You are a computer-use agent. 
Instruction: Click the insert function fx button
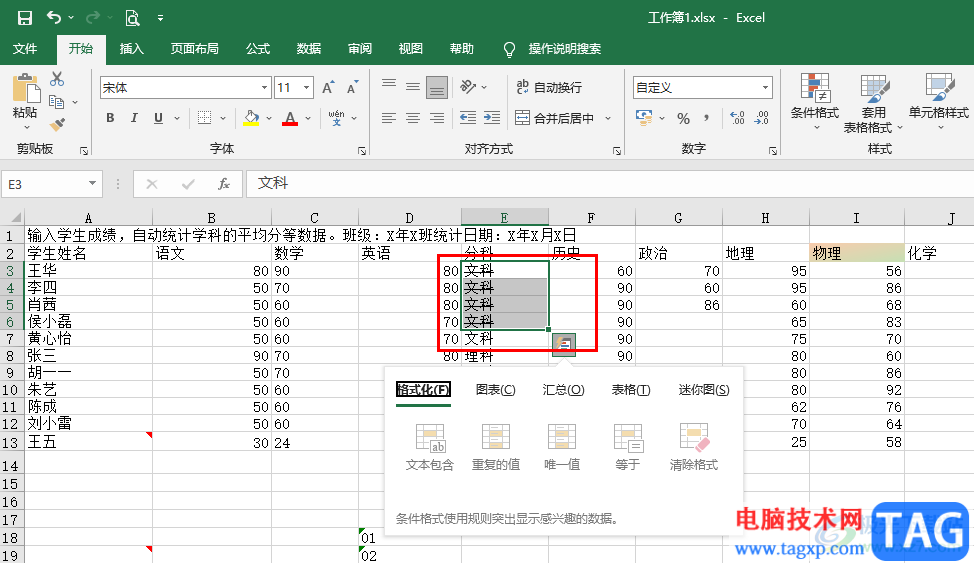click(x=224, y=184)
